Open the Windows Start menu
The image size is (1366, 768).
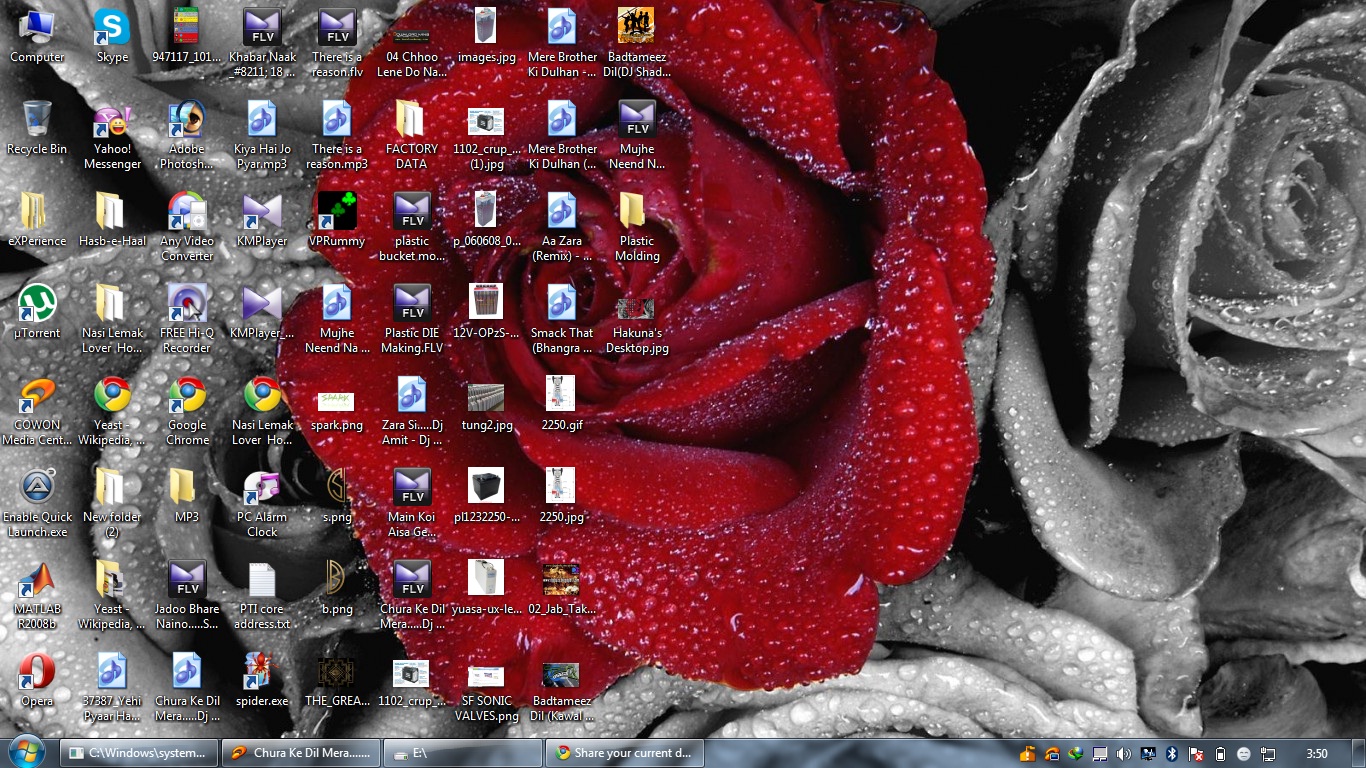pyautogui.click(x=26, y=752)
